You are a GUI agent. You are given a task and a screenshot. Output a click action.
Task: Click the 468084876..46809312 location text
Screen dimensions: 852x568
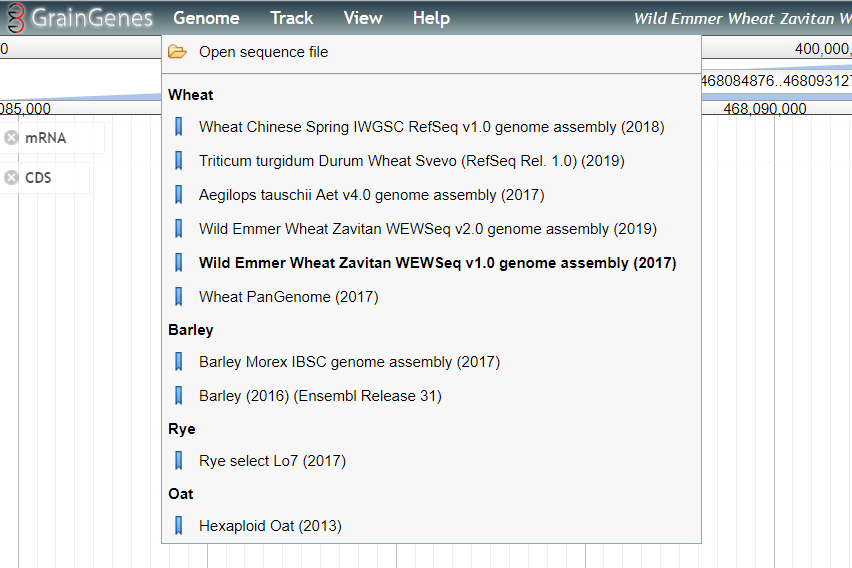[x=776, y=81]
